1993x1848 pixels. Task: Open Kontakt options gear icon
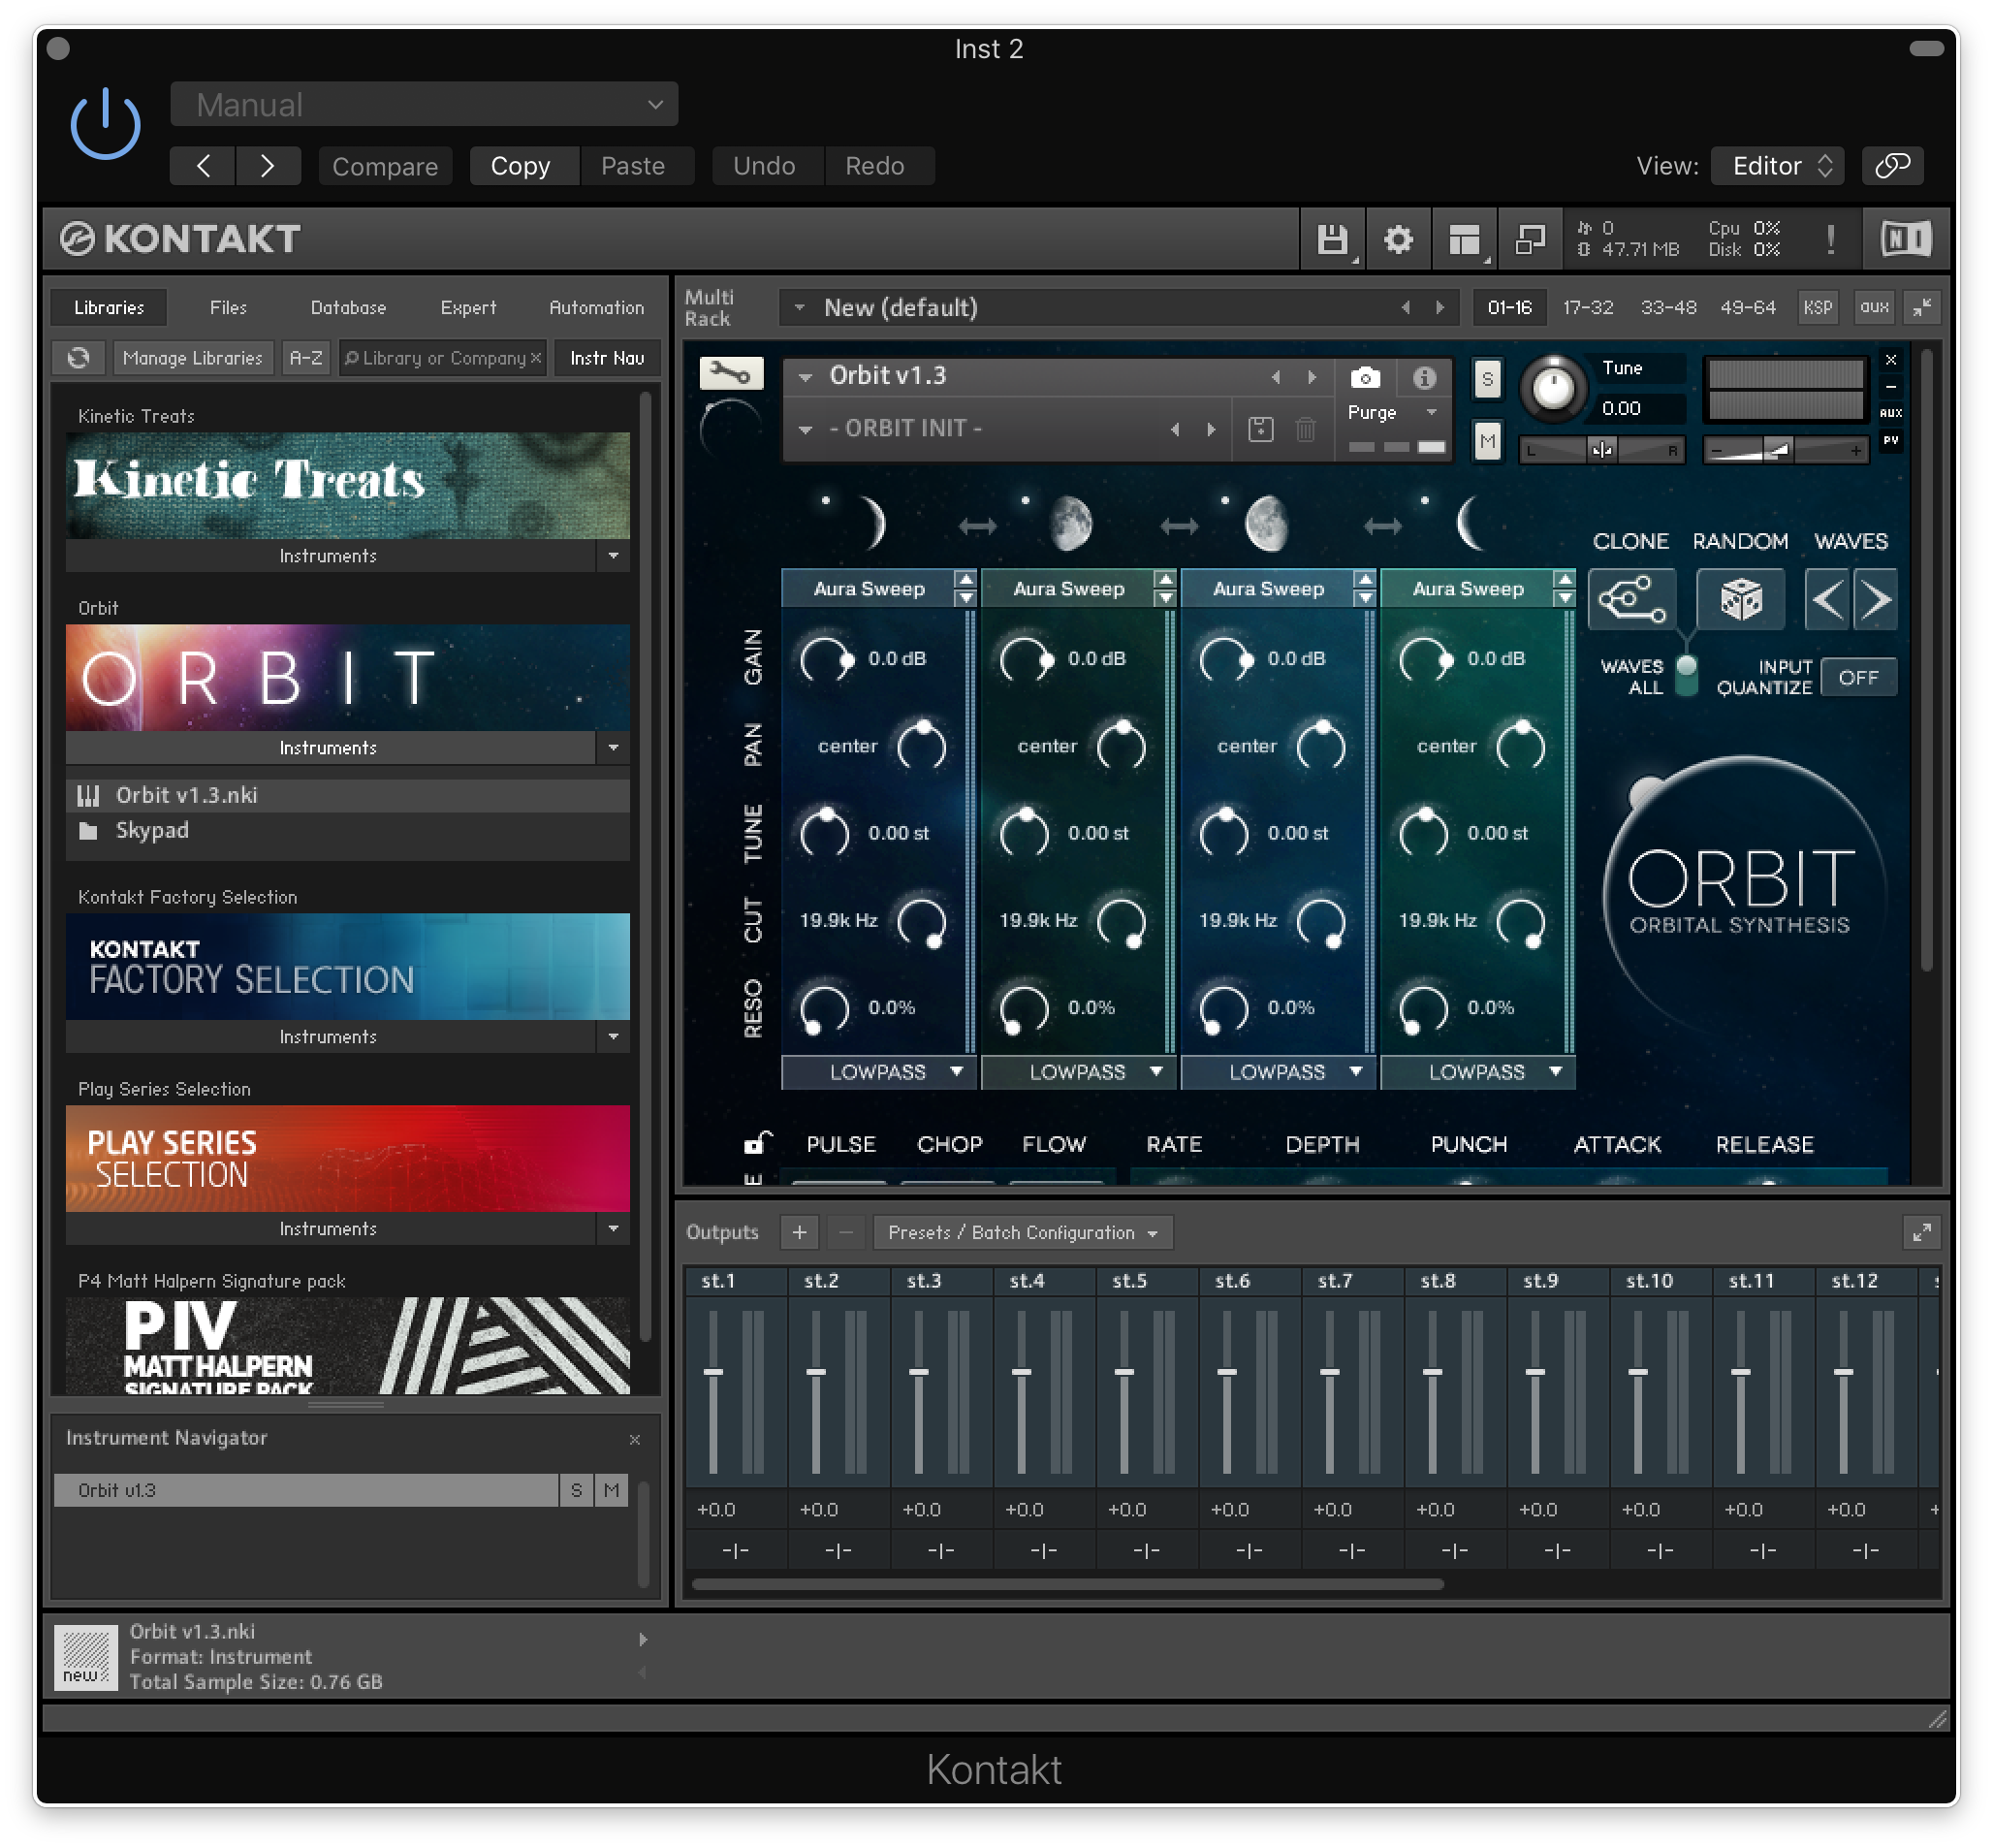click(x=1398, y=240)
